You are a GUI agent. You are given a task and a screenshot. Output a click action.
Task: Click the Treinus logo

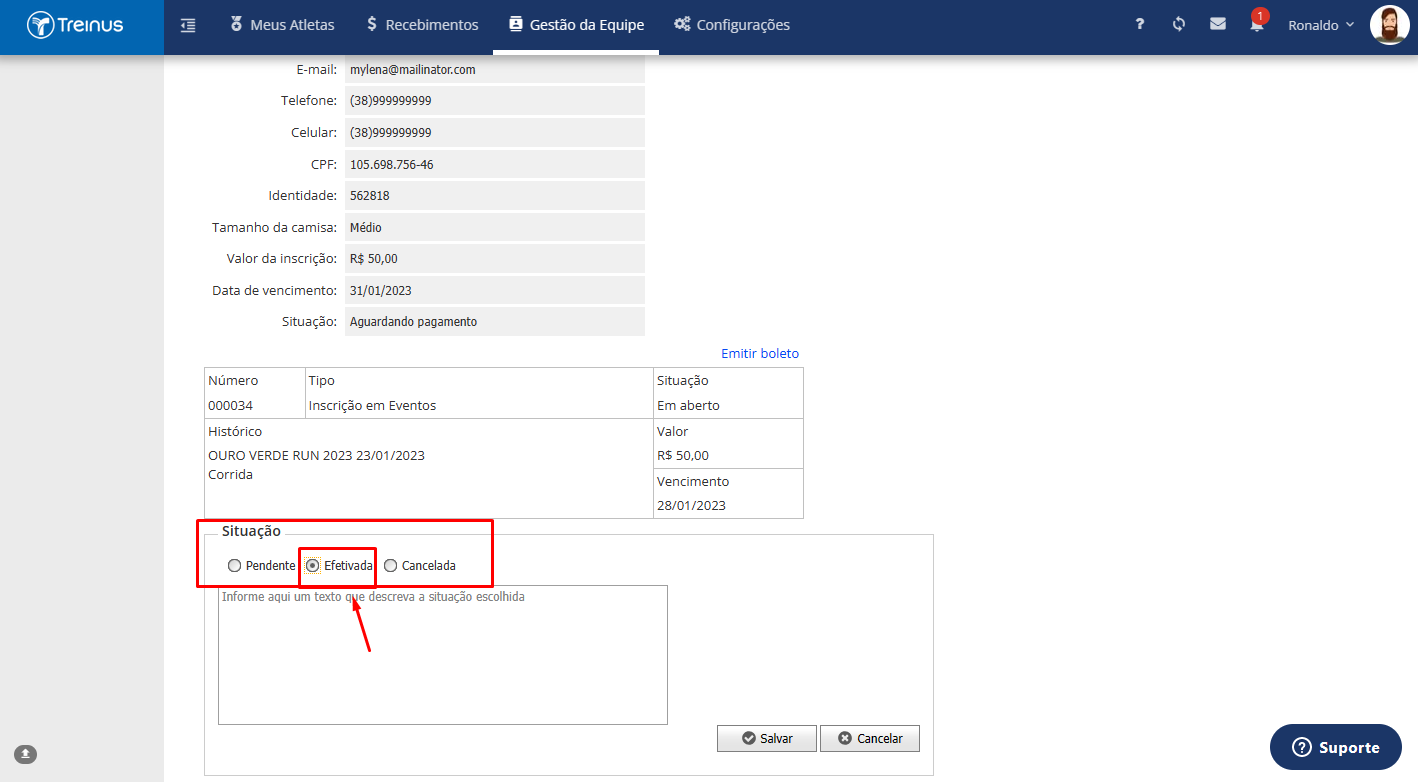pos(75,25)
